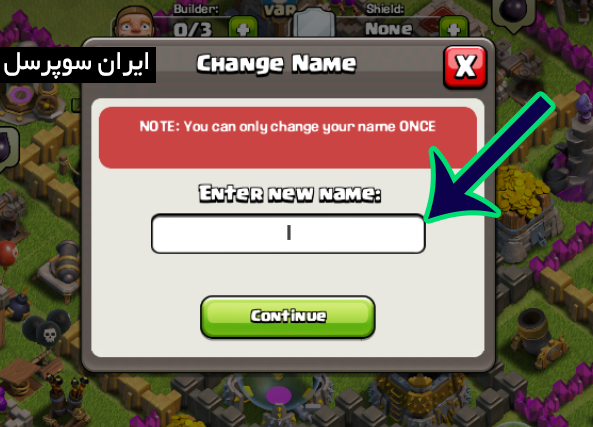The image size is (593, 427).
Task: Click the red NOTE warning banner
Action: coord(288,138)
